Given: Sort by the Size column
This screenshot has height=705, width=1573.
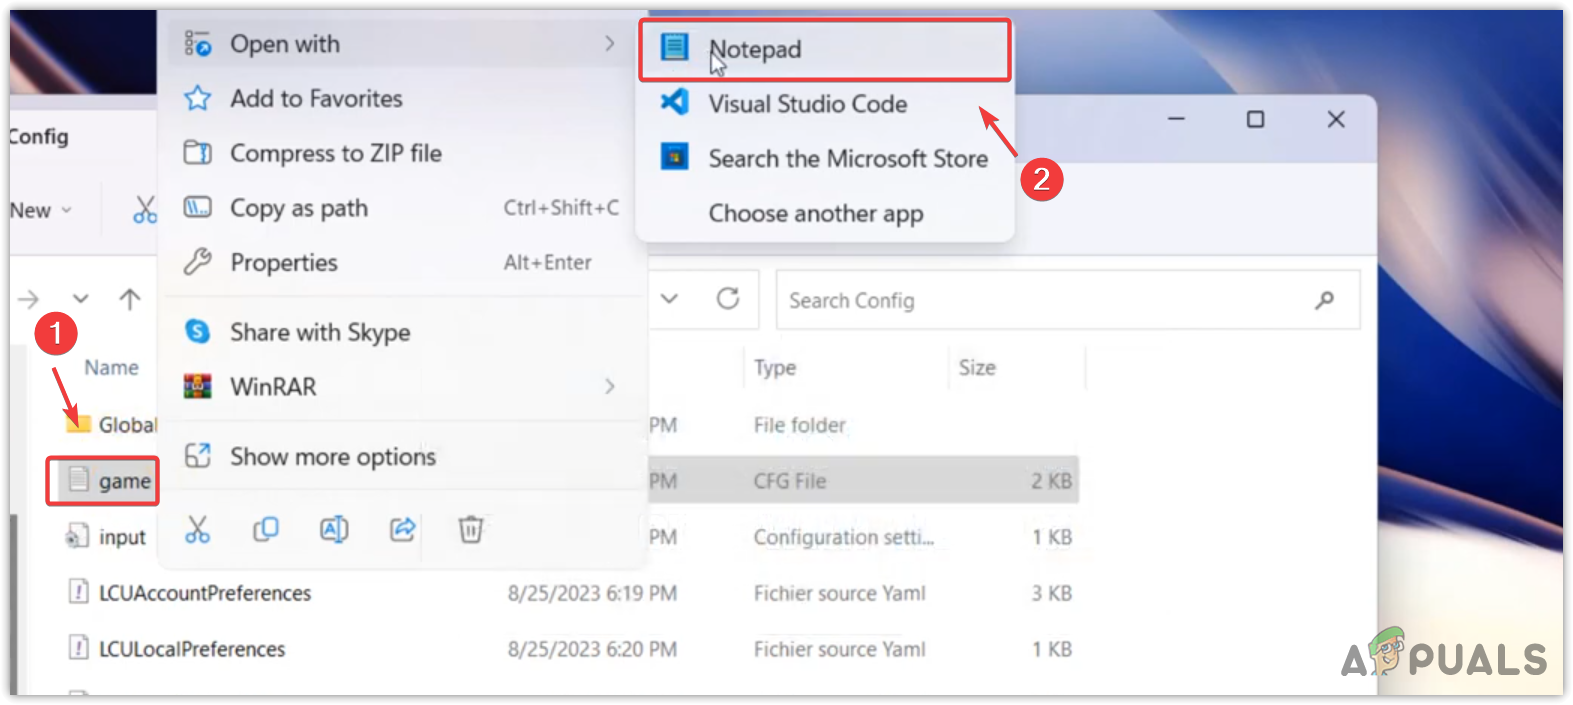Looking at the screenshot, I should (x=977, y=367).
